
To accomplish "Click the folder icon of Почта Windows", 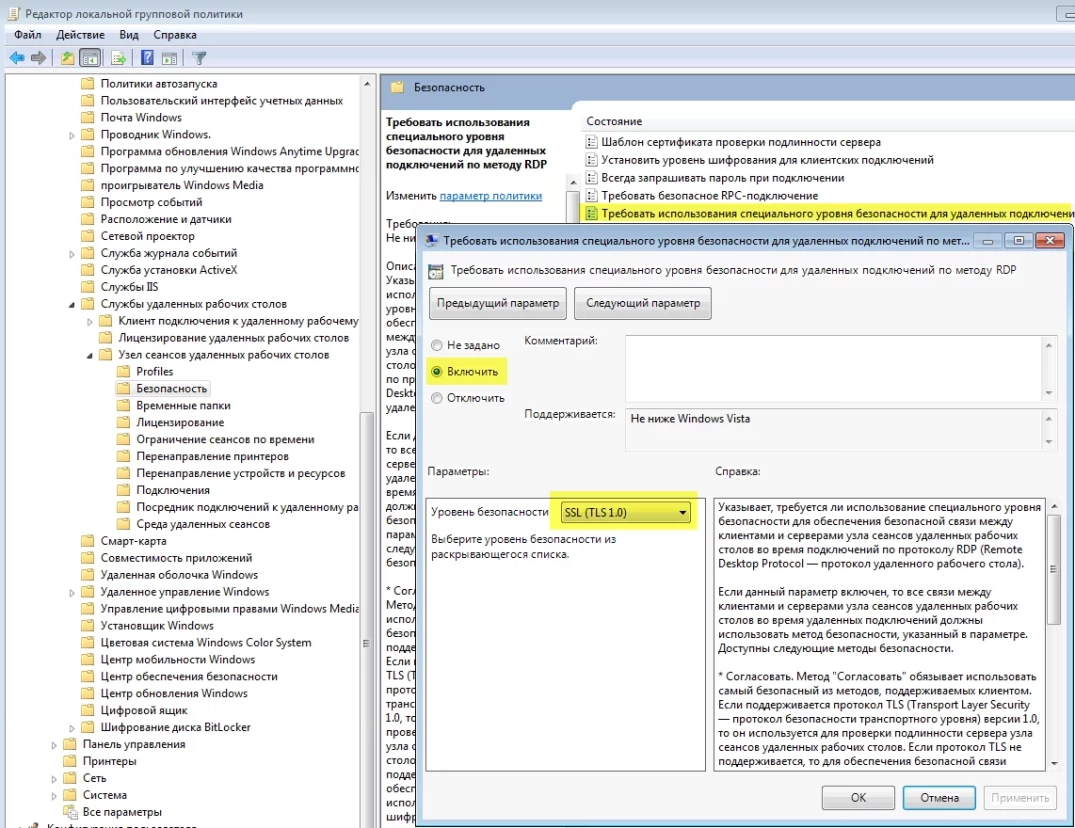I will click(88, 117).
